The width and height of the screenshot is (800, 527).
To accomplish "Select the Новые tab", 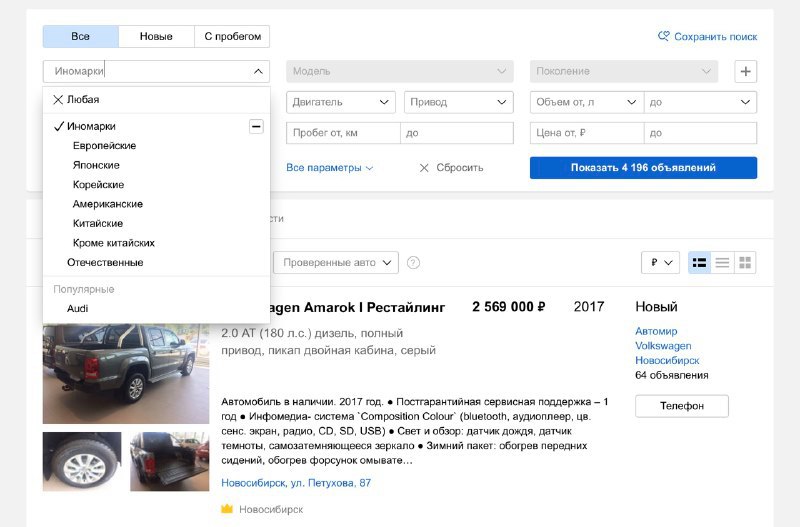I will tap(156, 36).
